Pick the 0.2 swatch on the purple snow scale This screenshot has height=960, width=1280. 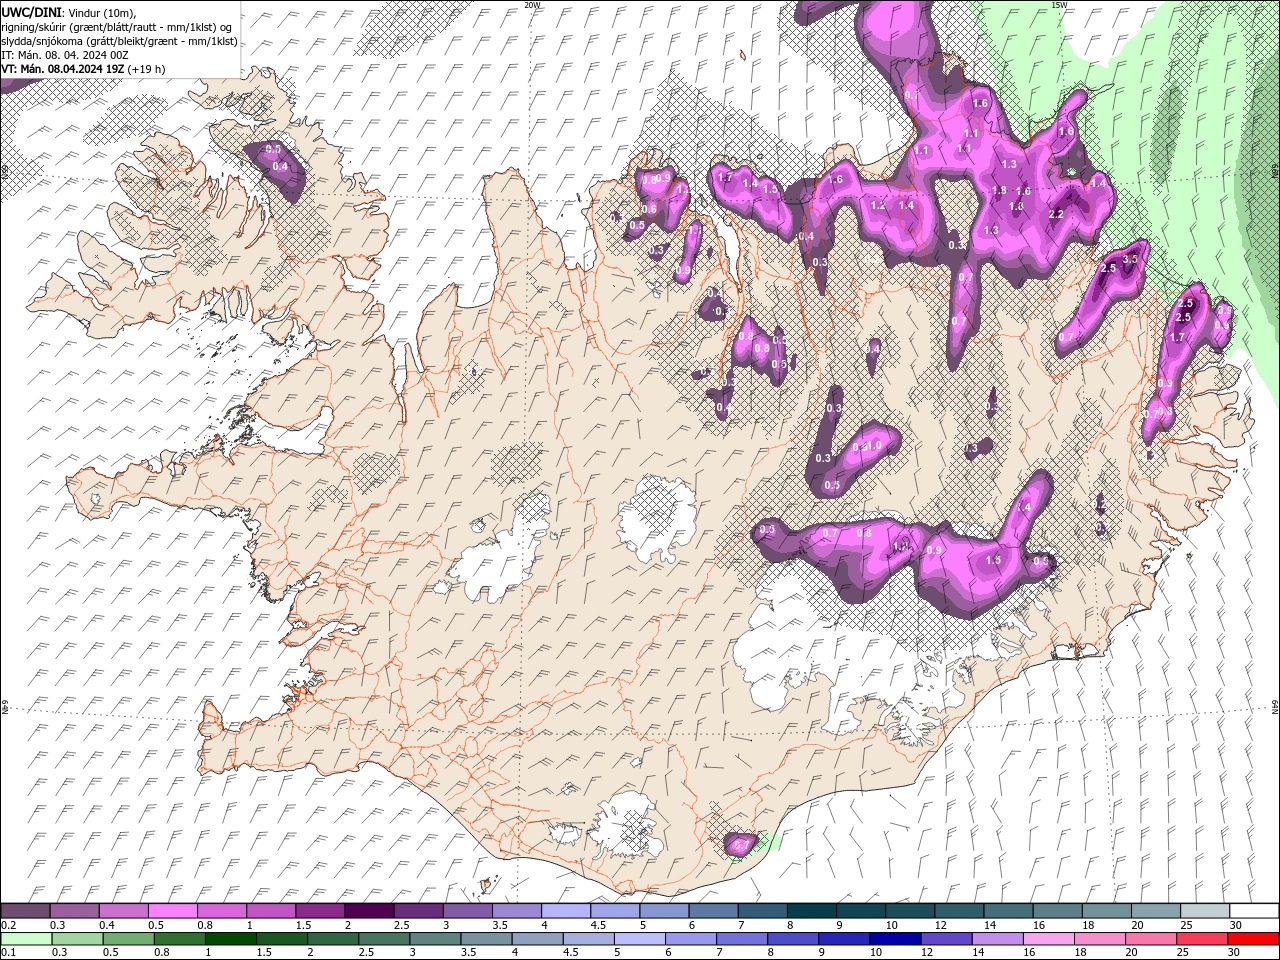[x=25, y=911]
